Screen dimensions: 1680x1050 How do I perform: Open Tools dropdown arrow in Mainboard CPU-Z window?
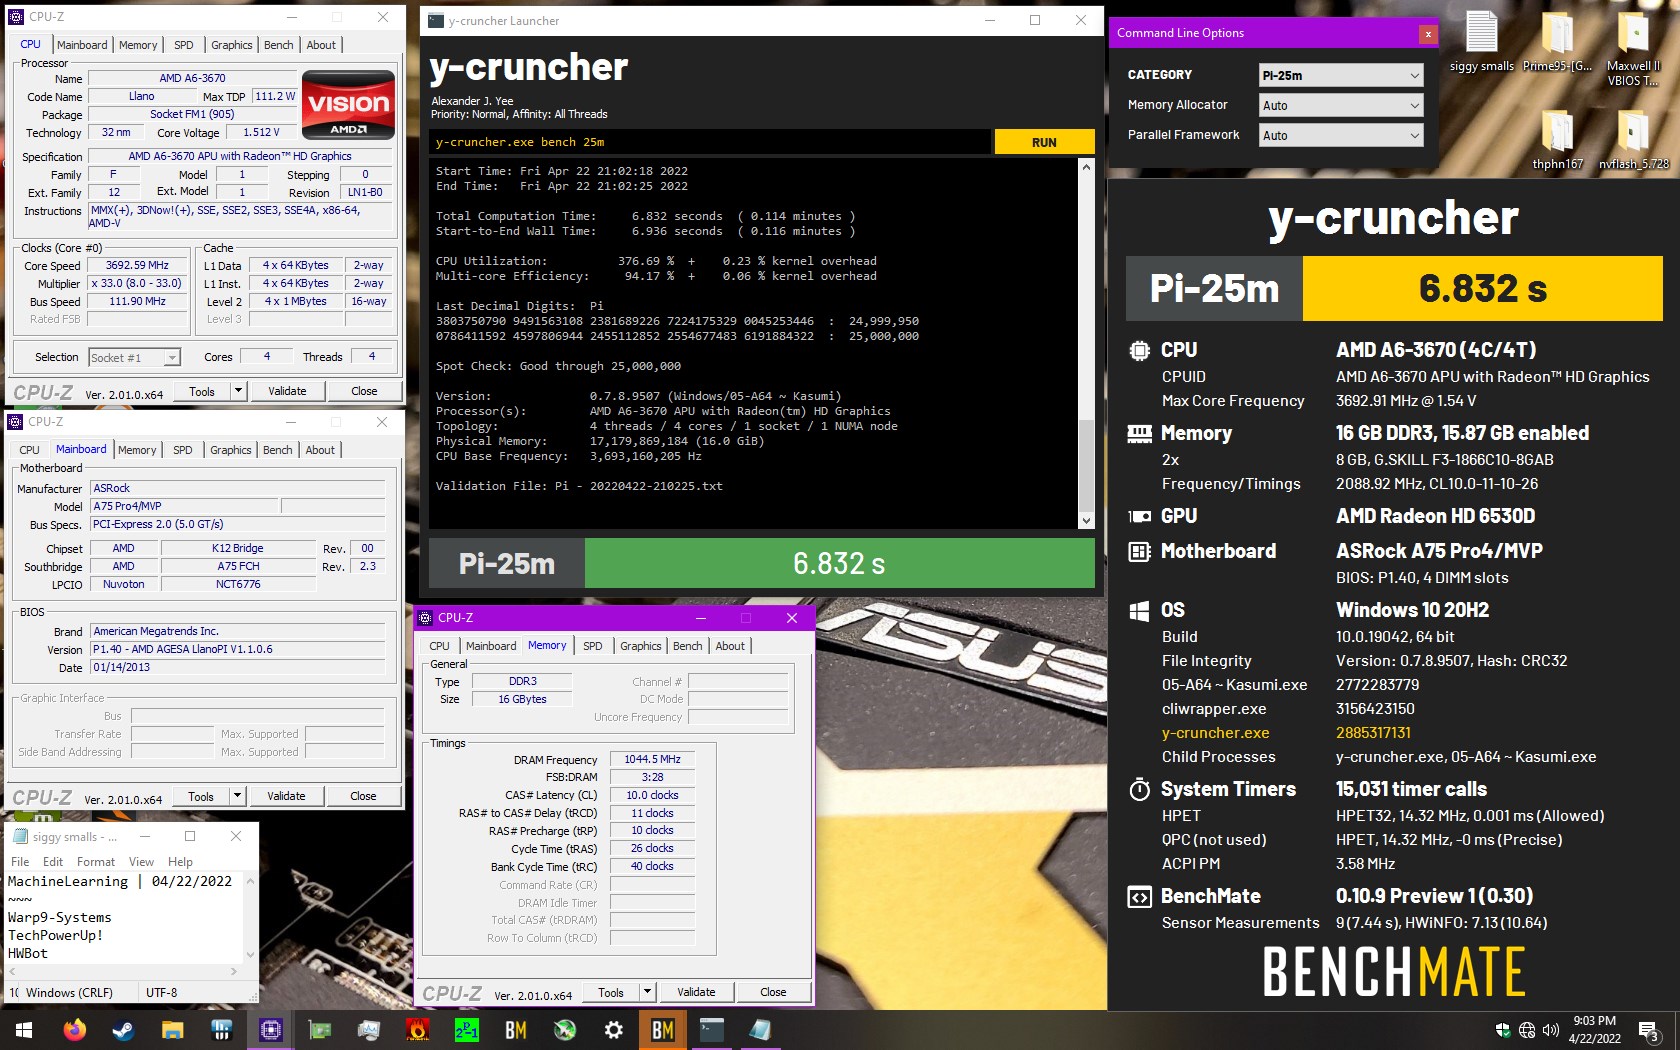237,796
